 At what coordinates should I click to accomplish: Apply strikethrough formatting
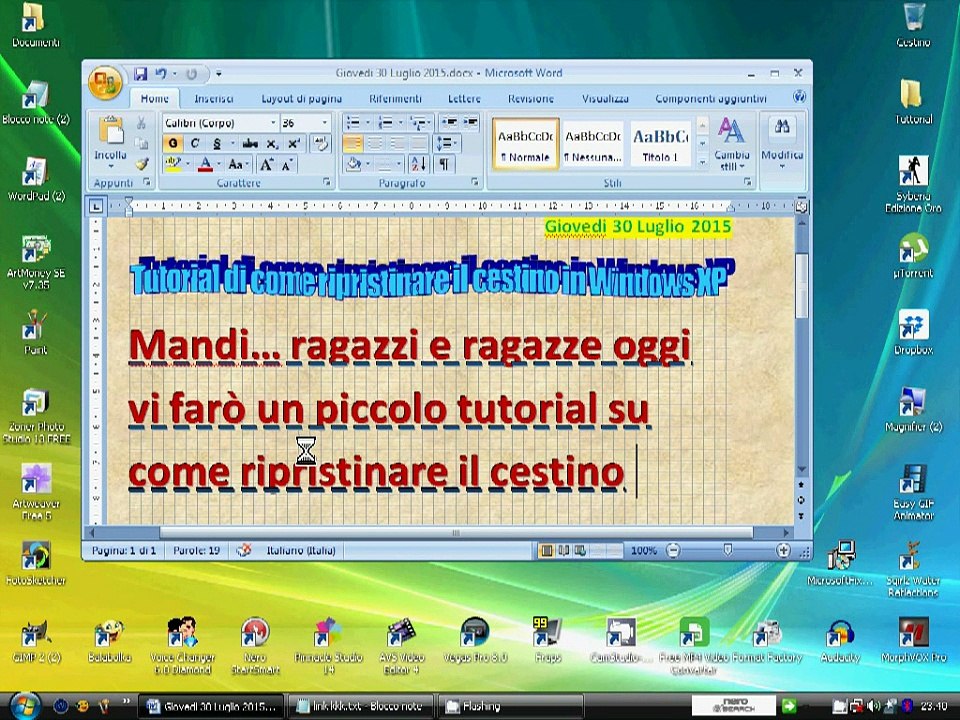tap(250, 144)
